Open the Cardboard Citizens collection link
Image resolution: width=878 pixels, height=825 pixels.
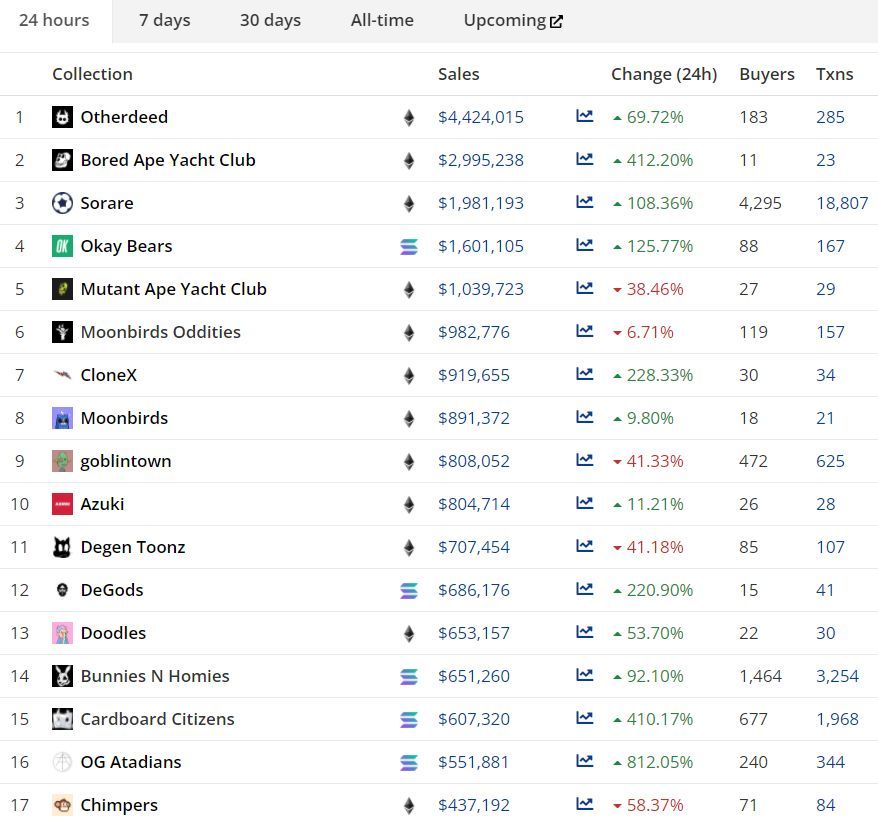point(157,719)
